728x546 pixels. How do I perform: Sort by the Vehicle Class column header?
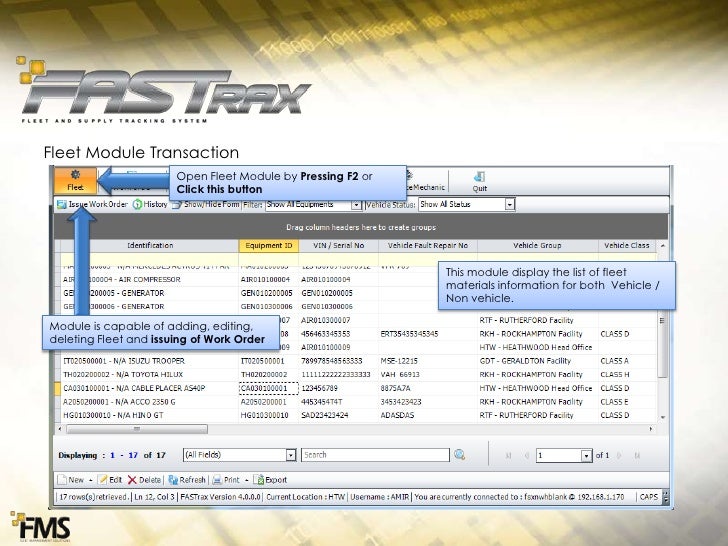pyautogui.click(x=627, y=246)
